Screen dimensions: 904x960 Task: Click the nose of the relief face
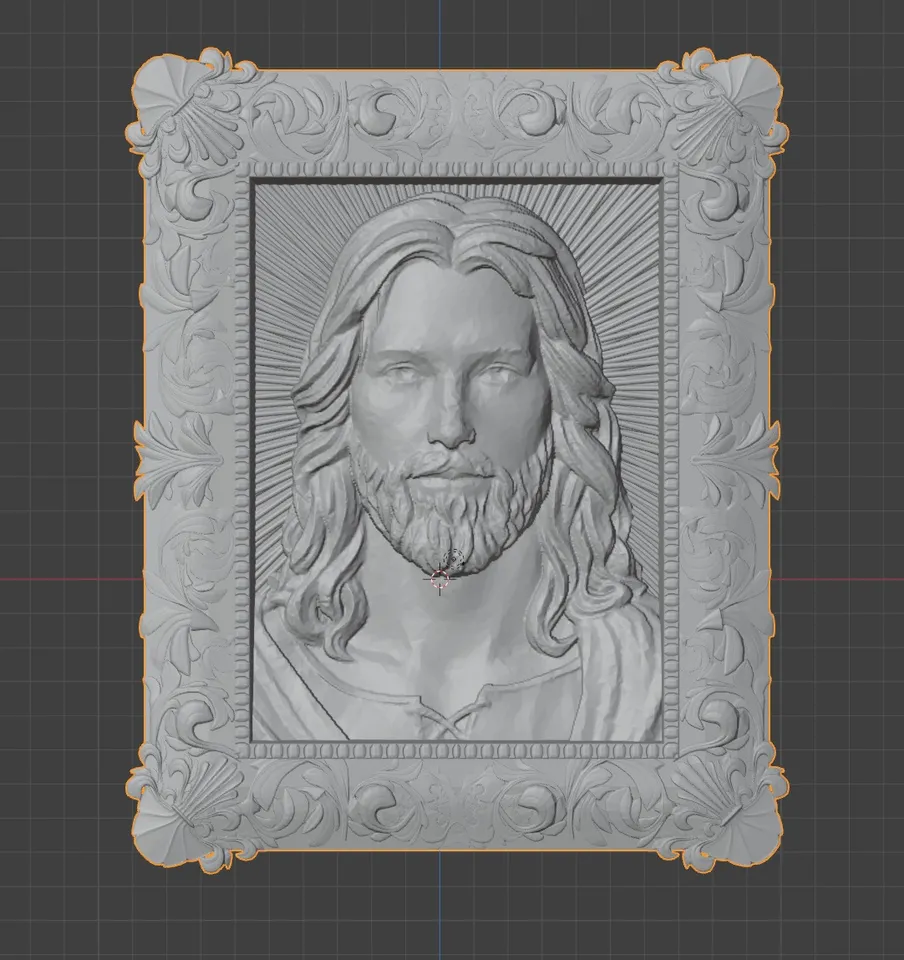pyautogui.click(x=452, y=422)
